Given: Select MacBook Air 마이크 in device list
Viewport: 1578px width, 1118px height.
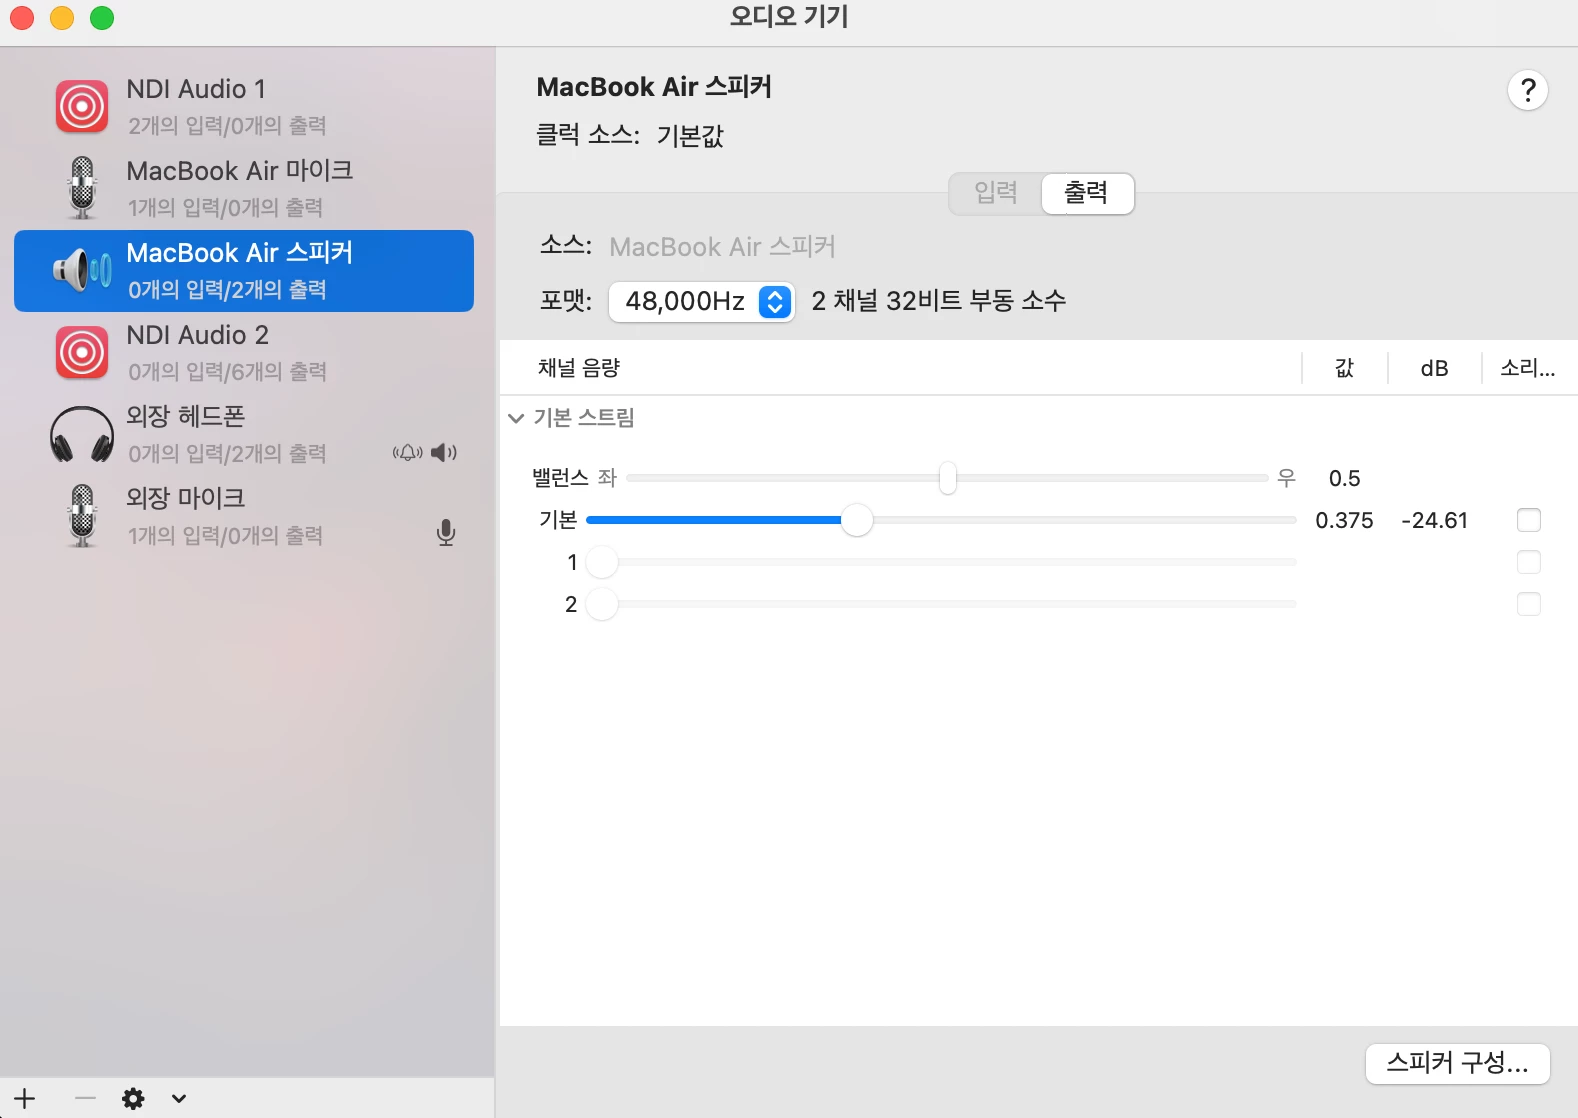Looking at the screenshot, I should click(x=244, y=188).
